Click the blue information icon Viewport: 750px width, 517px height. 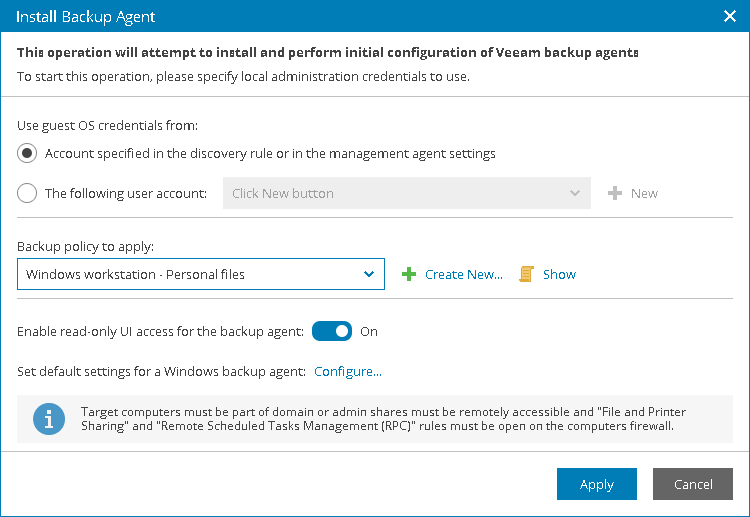(x=48, y=419)
